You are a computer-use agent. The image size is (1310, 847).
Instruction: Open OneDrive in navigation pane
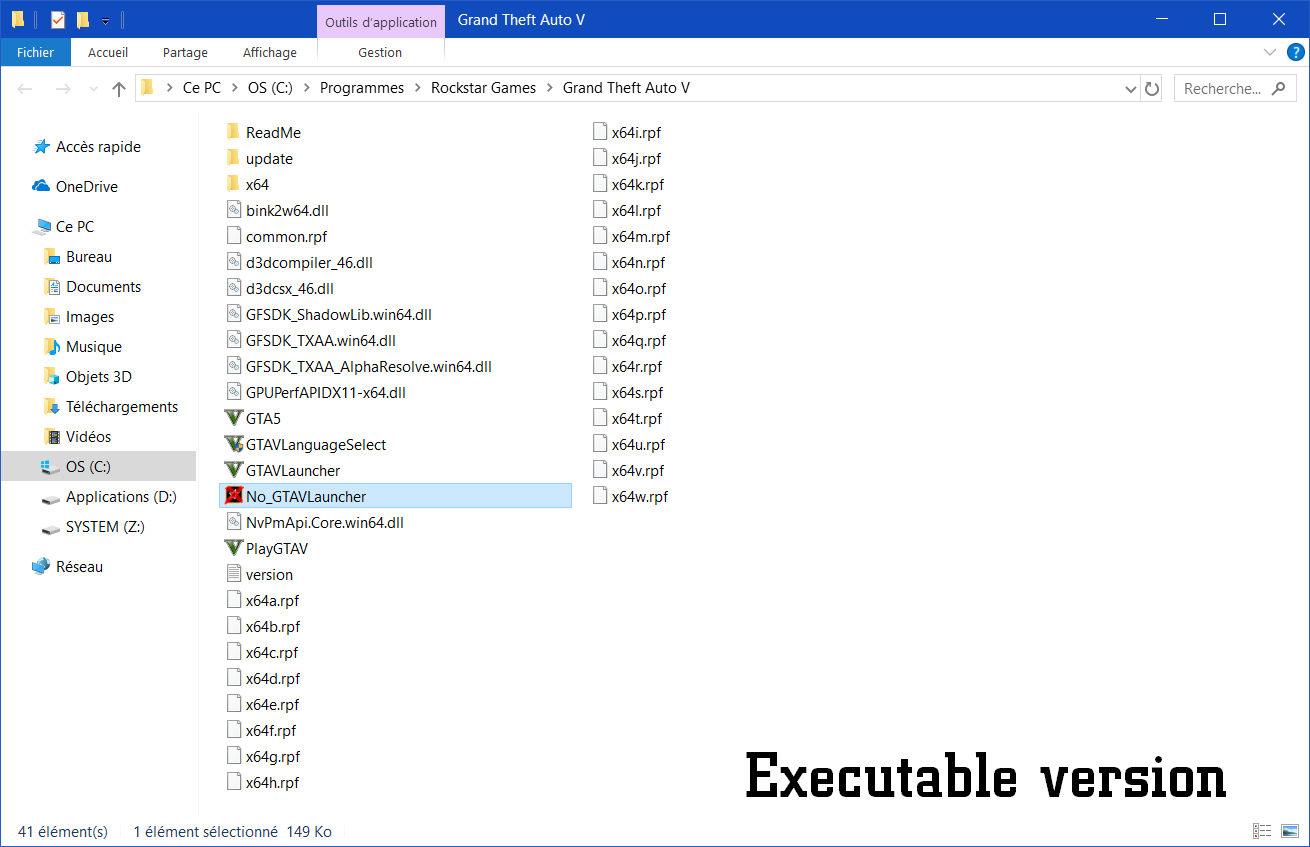[75, 186]
